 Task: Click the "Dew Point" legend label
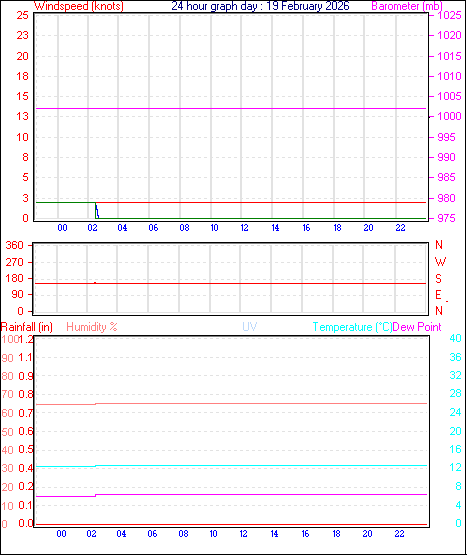coord(417,327)
